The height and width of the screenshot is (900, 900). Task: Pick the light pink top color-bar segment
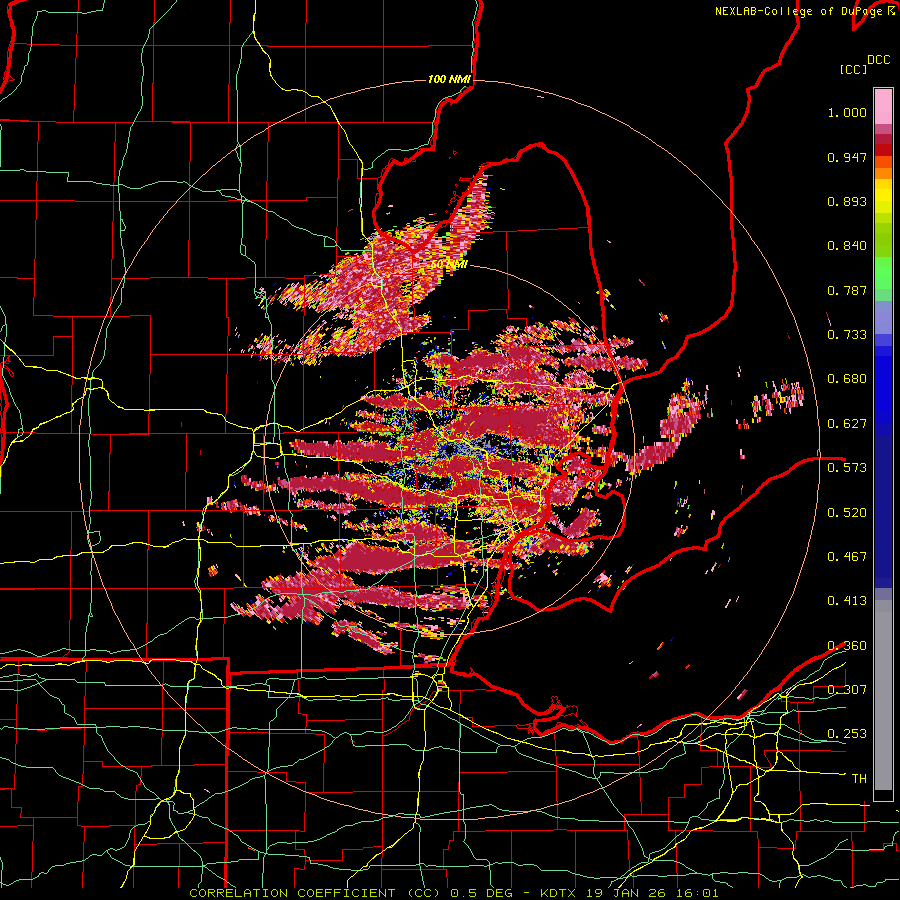883,107
